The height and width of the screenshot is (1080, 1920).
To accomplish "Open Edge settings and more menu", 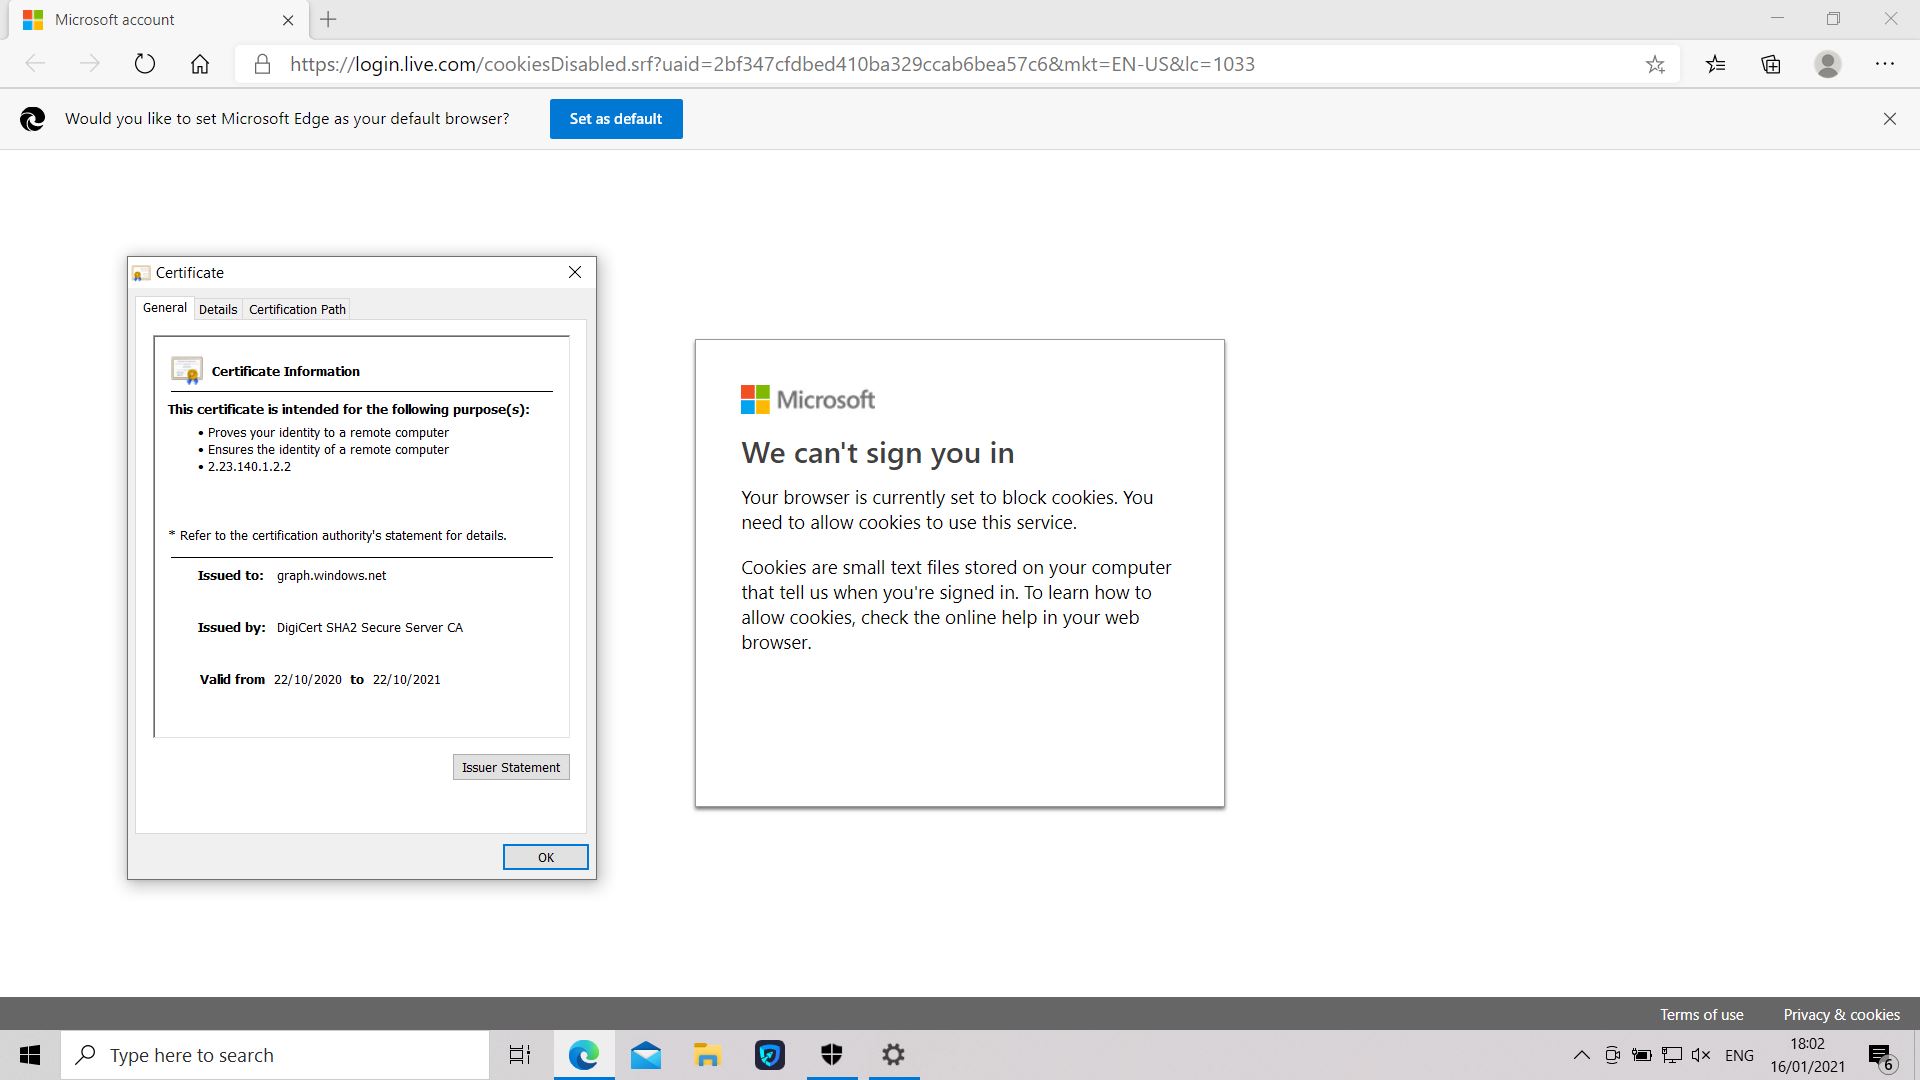I will coord(1885,64).
